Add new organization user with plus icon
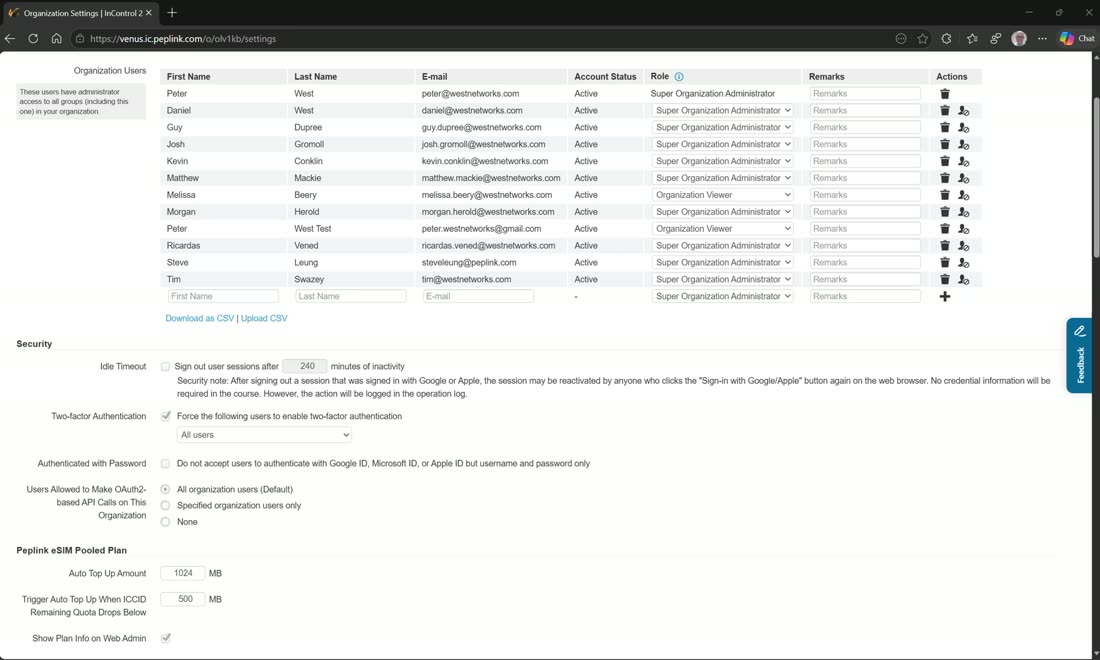Screen dimensions: 1100x660 pyautogui.click(x=944, y=297)
